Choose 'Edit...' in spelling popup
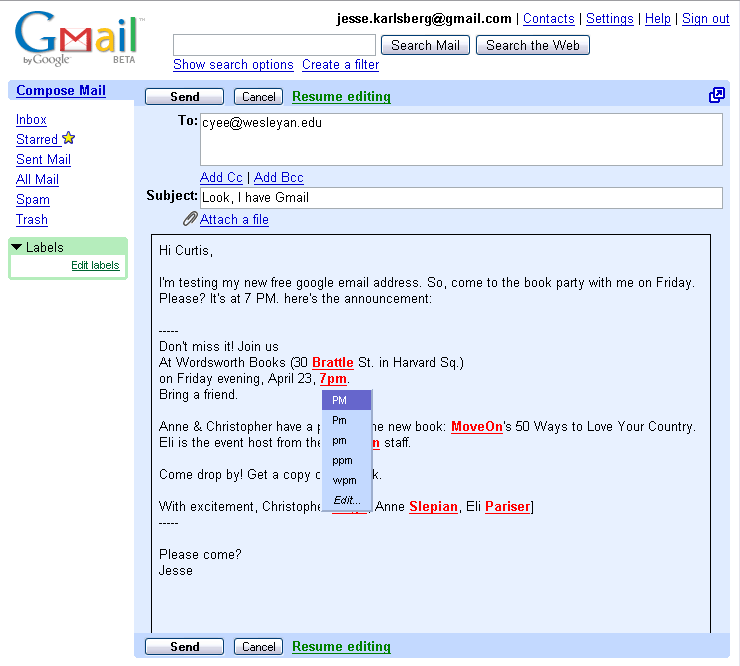Viewport: 740px width, 666px height. (347, 500)
